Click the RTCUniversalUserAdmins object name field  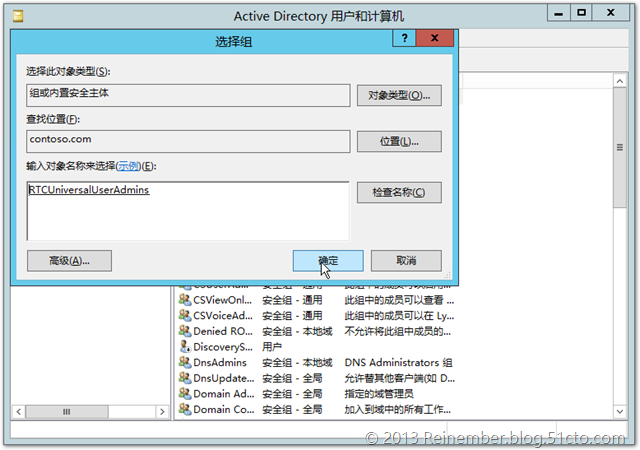coord(188,210)
